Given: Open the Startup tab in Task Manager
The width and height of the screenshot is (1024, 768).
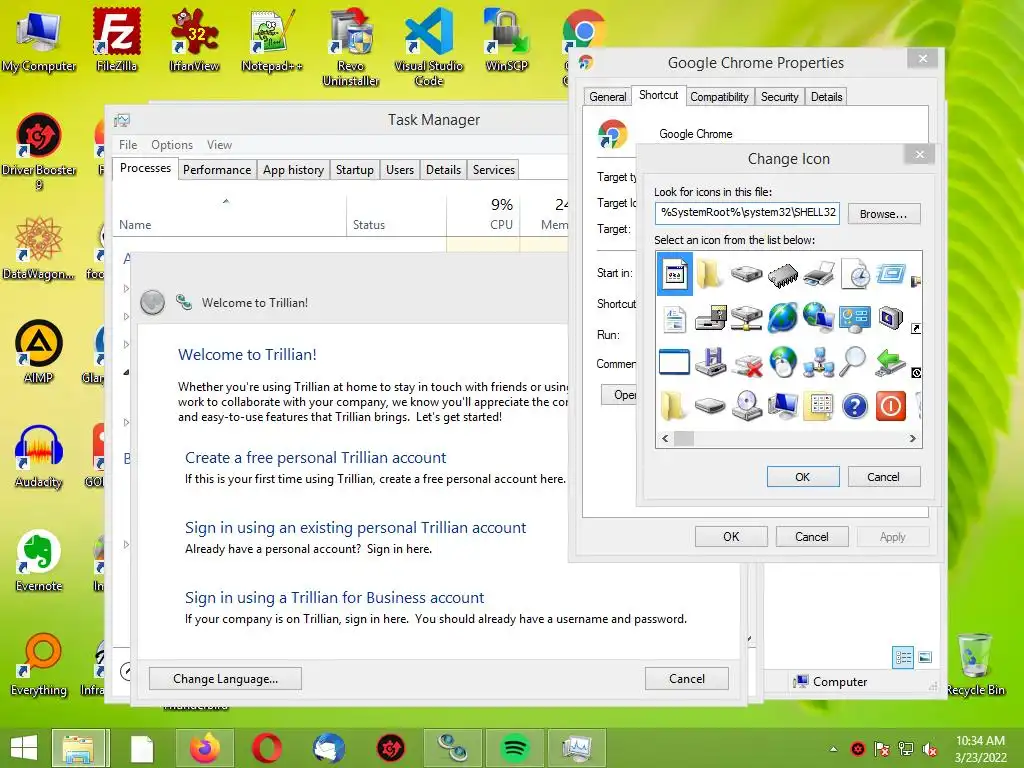Looking at the screenshot, I should click(x=355, y=170).
